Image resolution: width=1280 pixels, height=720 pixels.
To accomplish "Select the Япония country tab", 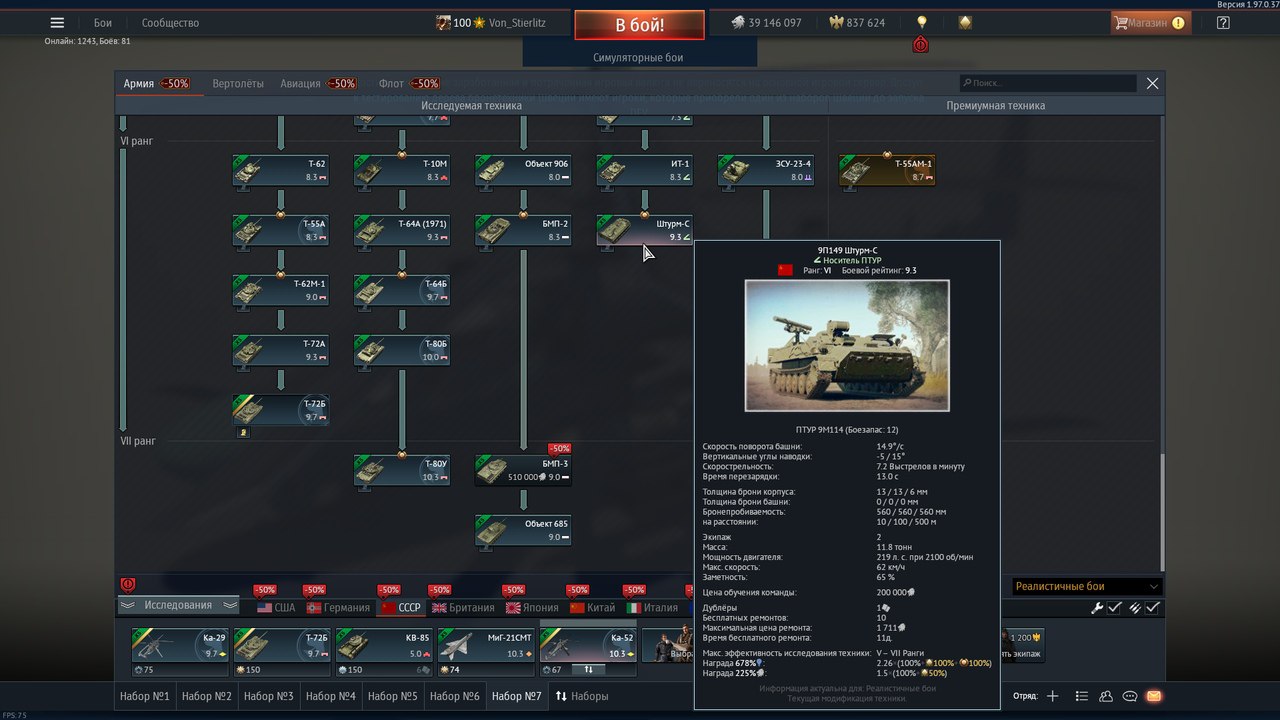I will (533, 607).
